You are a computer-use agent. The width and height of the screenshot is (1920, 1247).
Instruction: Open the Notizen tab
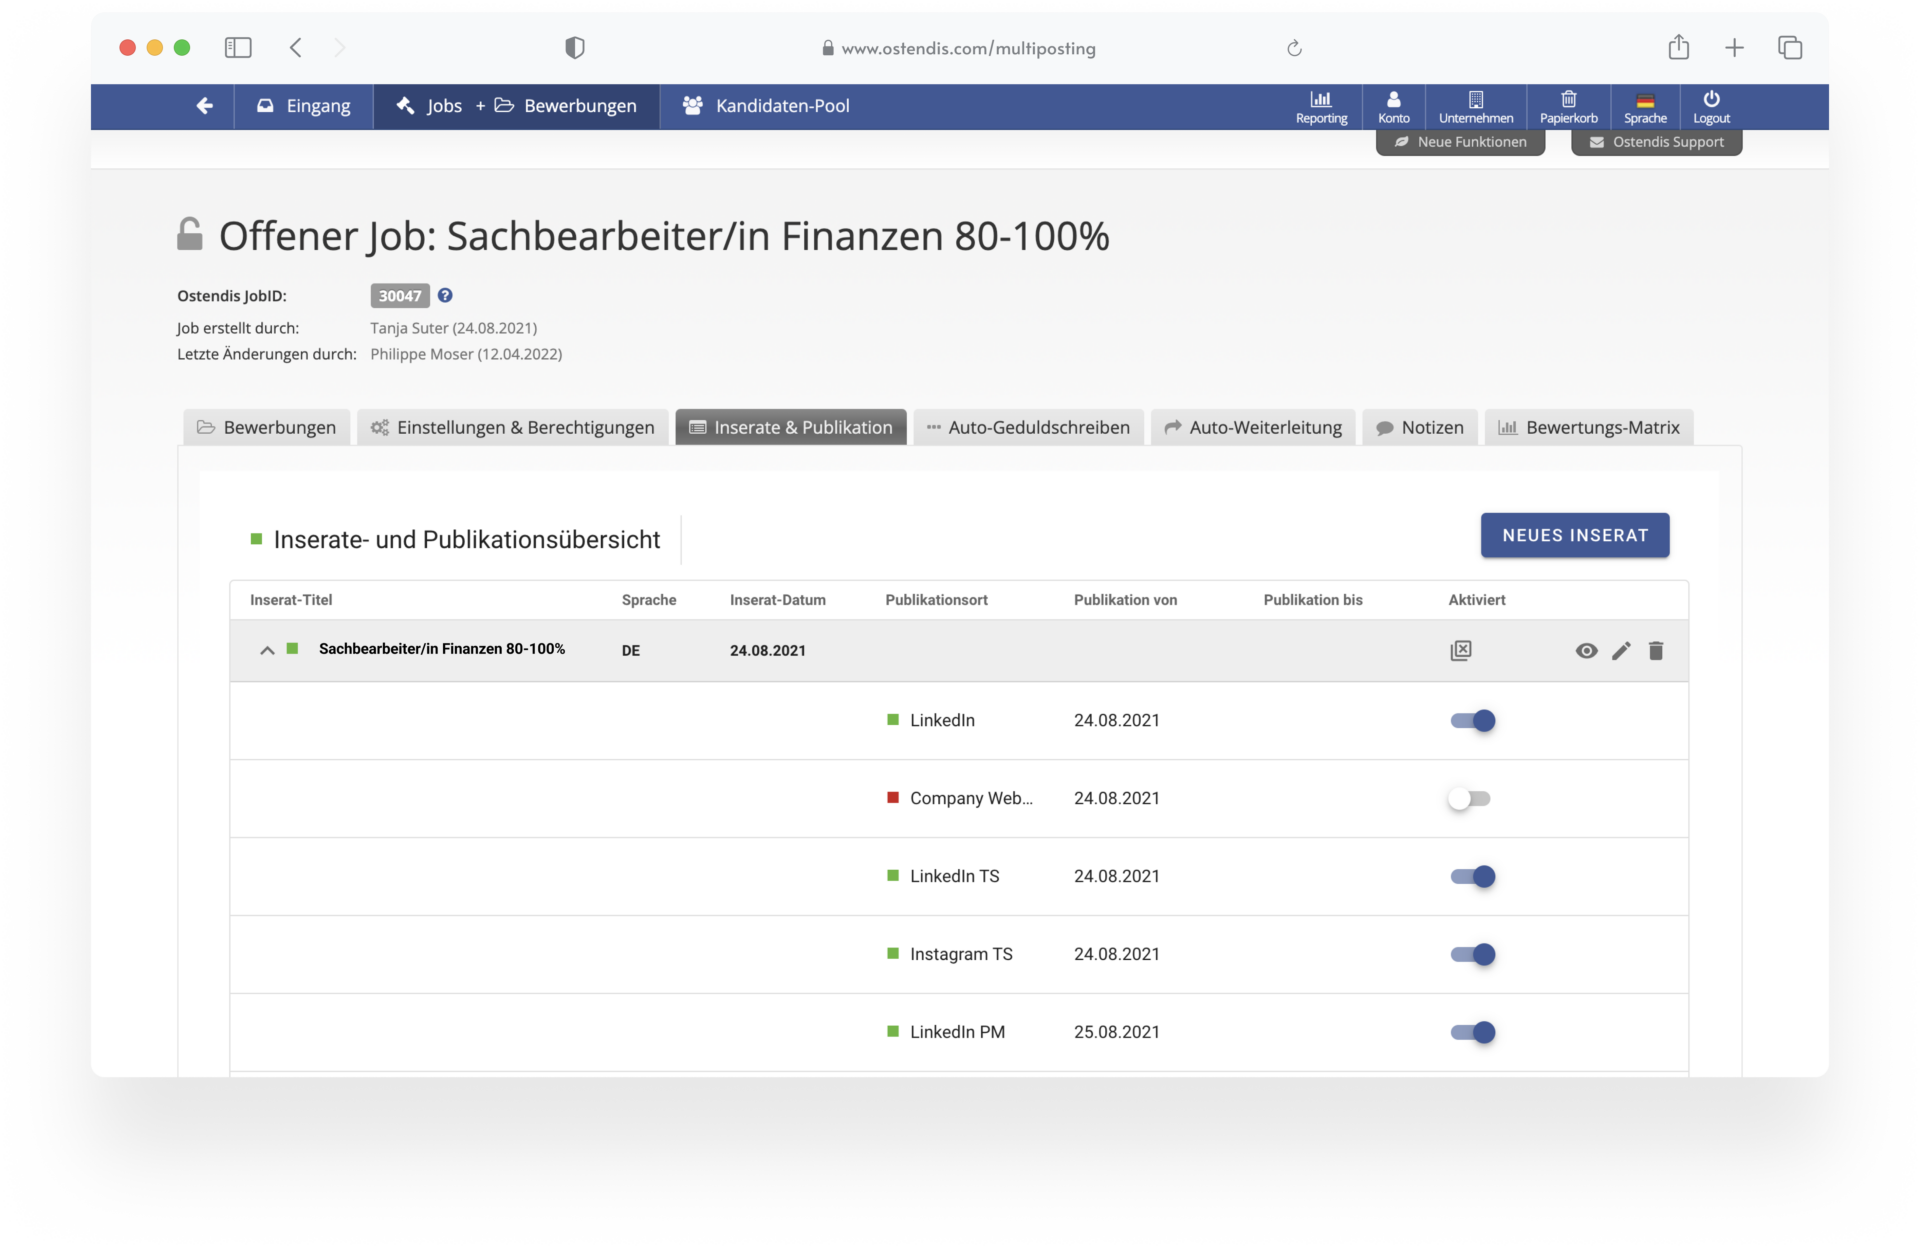[1420, 427]
